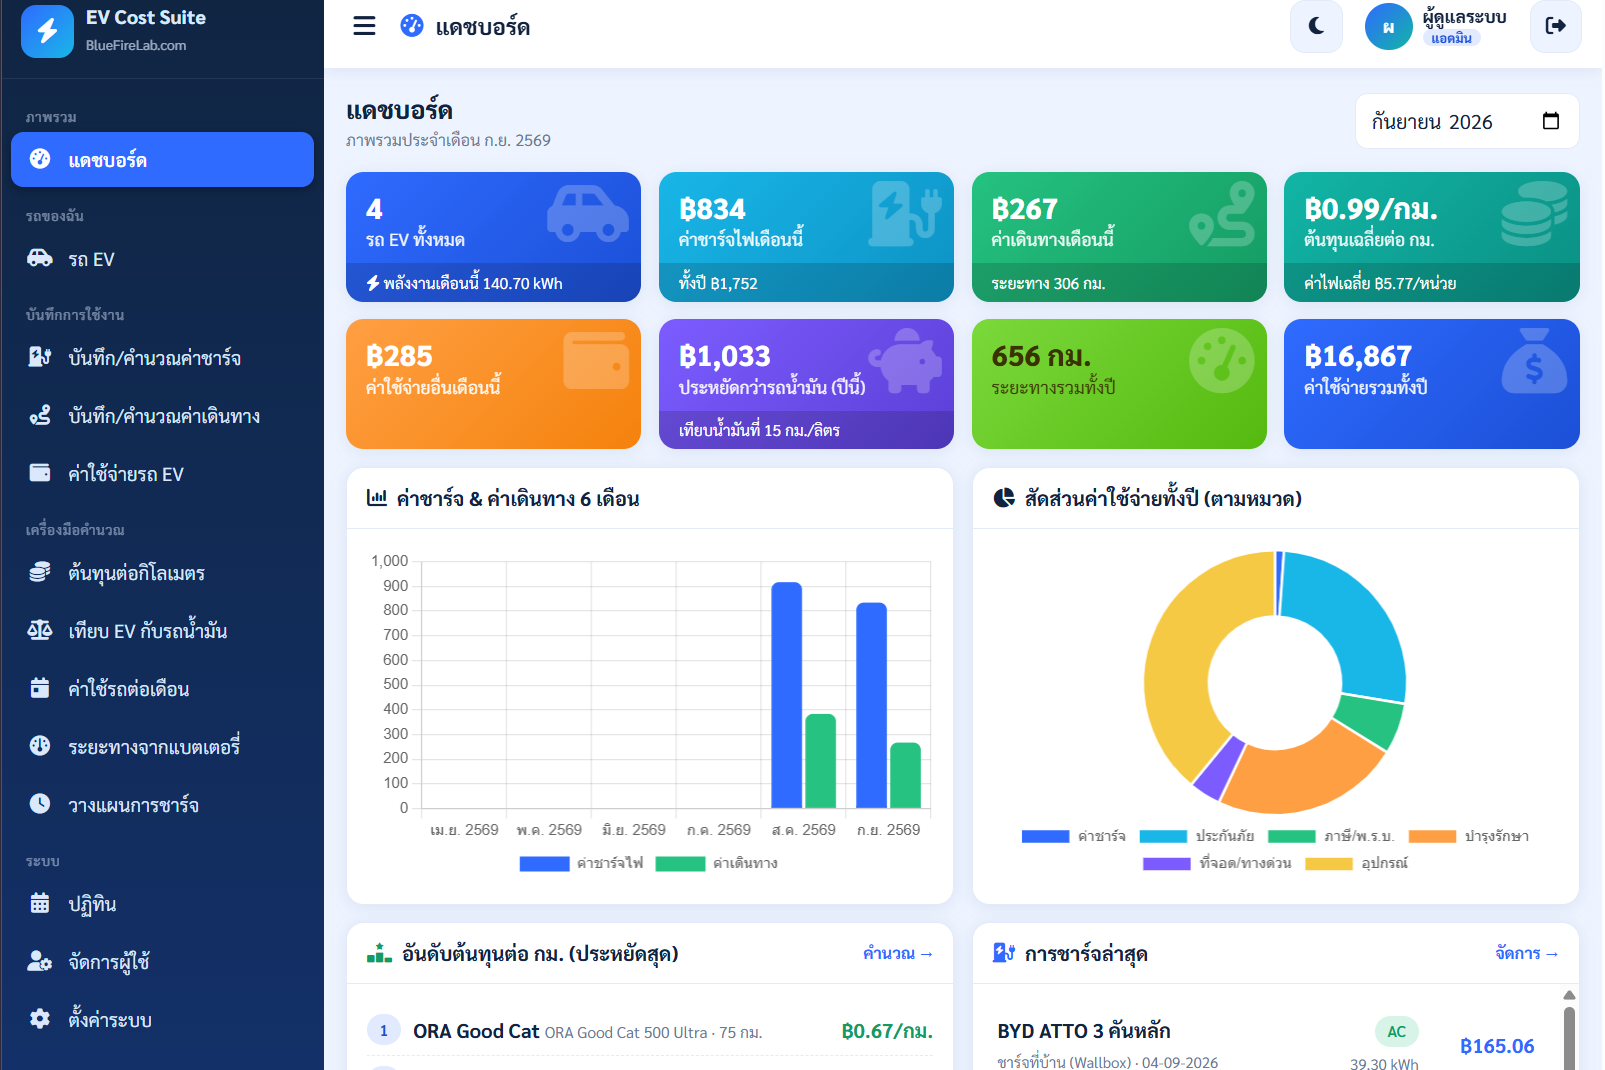Go to บันทึก/คำนวณค่าชาร์จ page
Viewport: 1605px width, 1070px height.
point(162,358)
